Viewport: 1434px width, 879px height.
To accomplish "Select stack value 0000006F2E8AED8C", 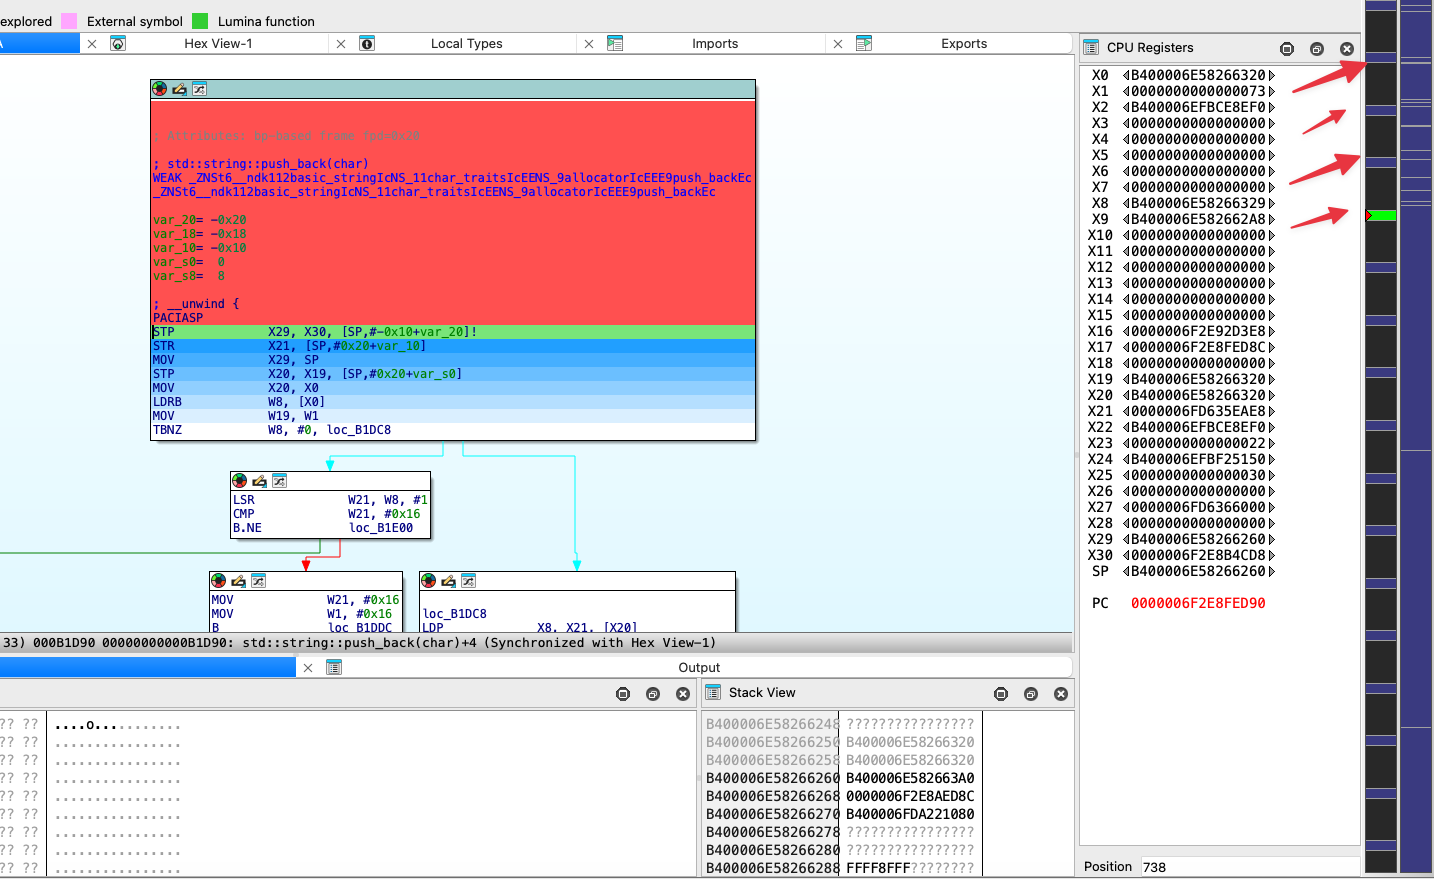I will 910,796.
